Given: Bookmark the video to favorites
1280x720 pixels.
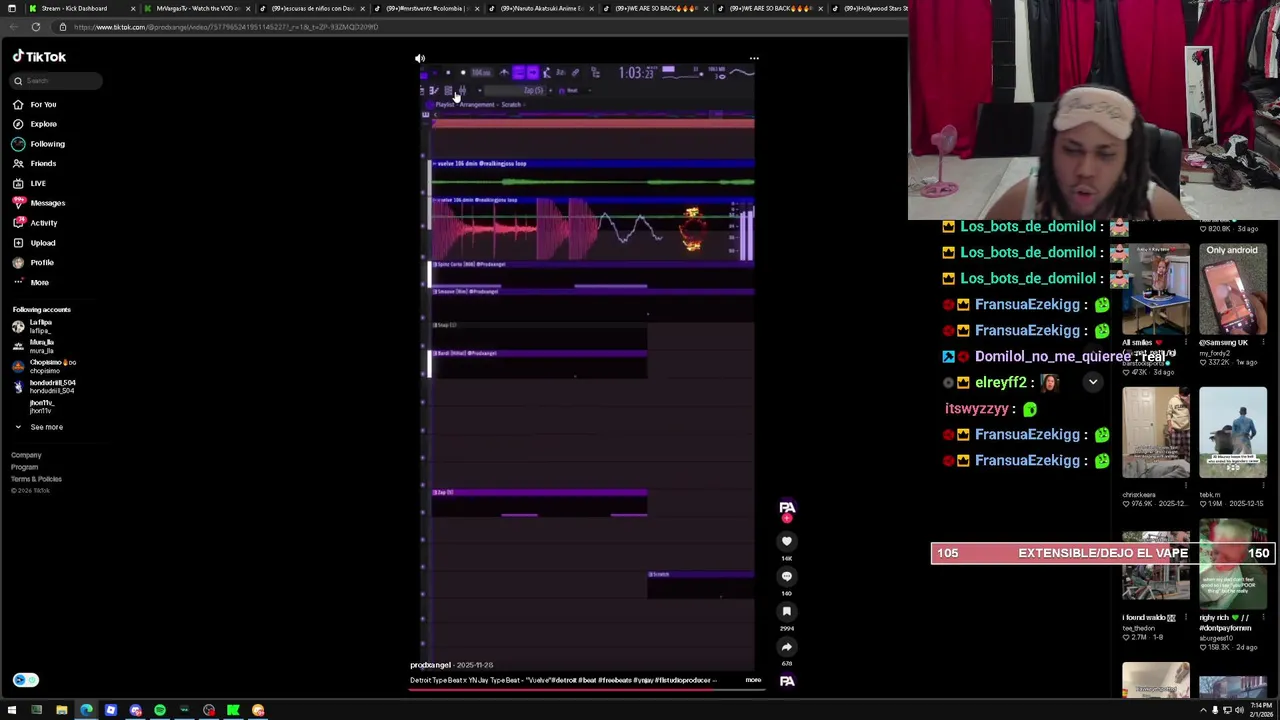Looking at the screenshot, I should click(x=787, y=611).
